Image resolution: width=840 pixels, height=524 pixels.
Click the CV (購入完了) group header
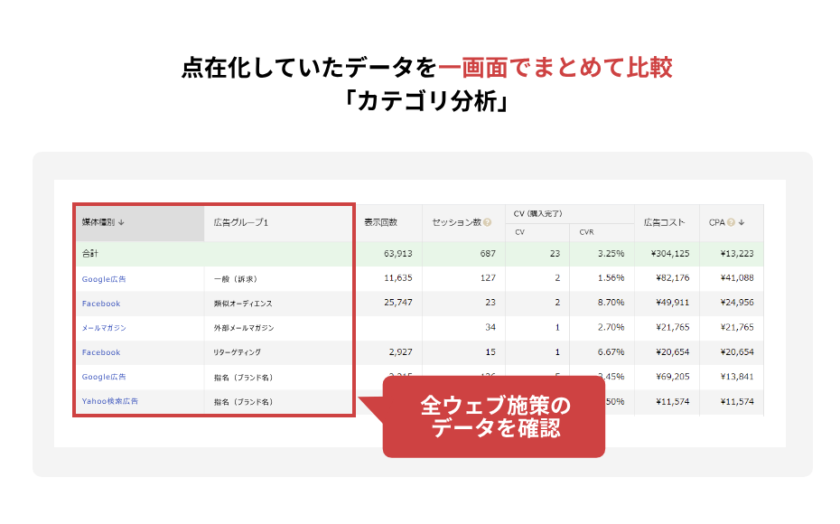(x=539, y=213)
